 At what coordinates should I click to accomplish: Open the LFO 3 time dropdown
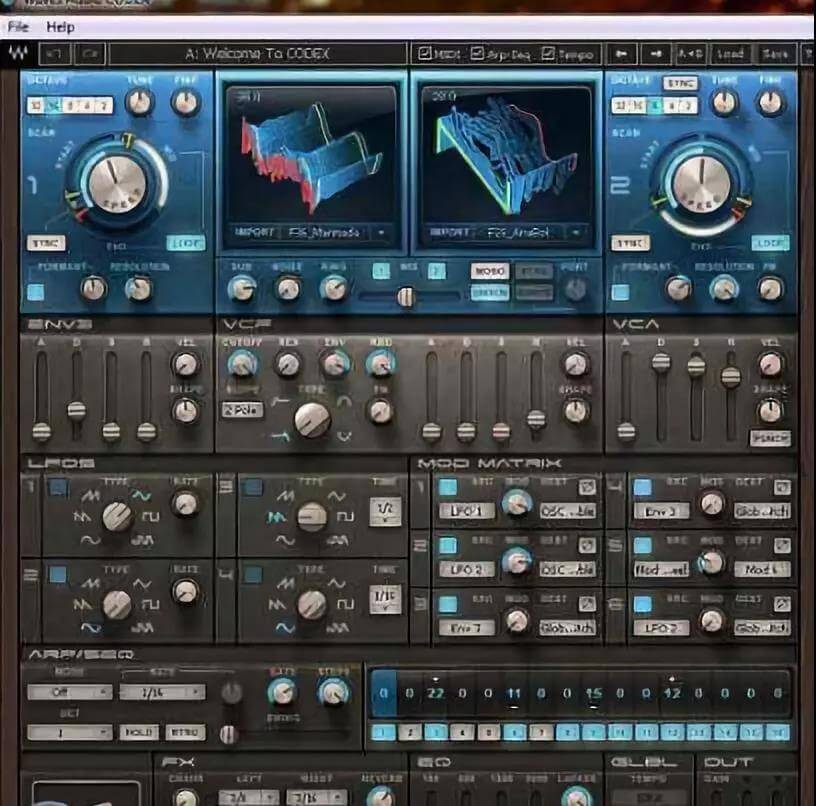[385, 511]
